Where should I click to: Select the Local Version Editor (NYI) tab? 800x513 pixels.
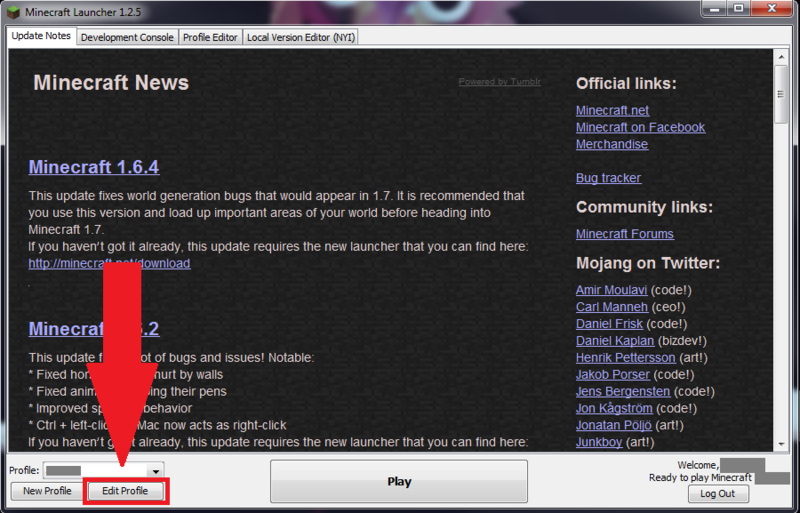tap(301, 37)
